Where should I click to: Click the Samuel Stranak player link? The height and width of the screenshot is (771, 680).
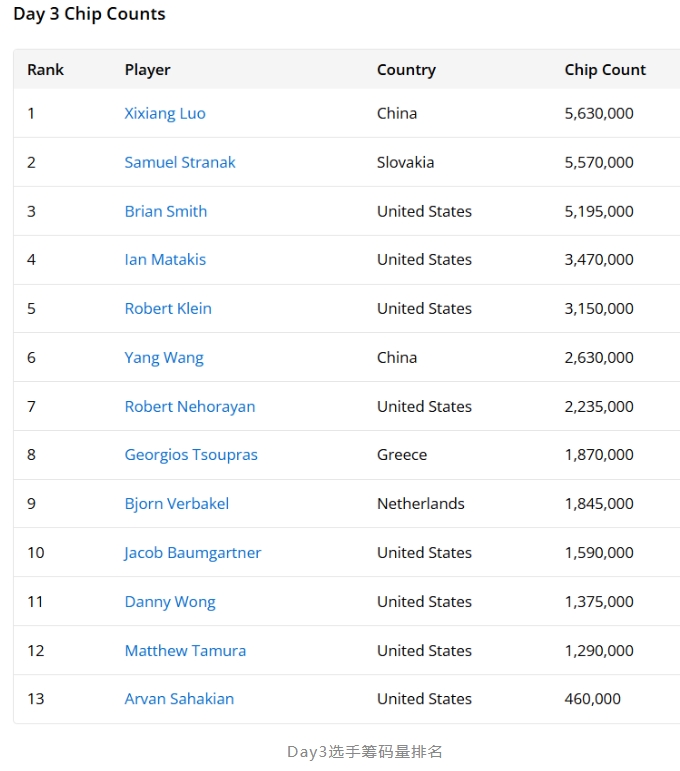(180, 162)
